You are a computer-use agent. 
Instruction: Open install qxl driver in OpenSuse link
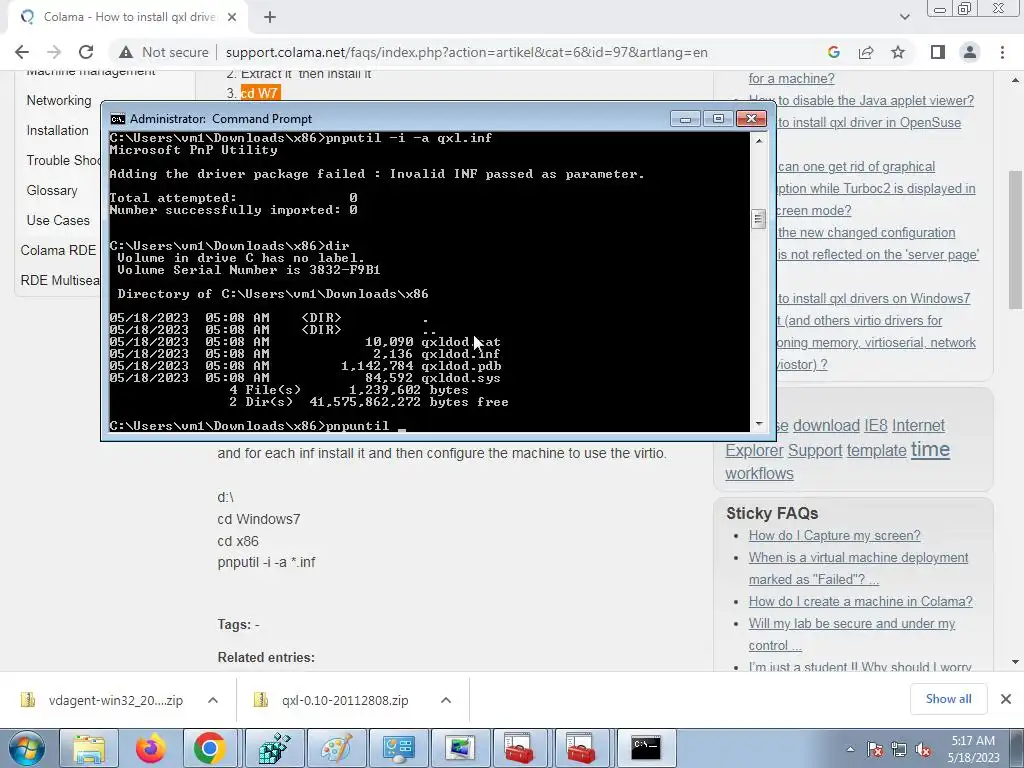tap(869, 123)
